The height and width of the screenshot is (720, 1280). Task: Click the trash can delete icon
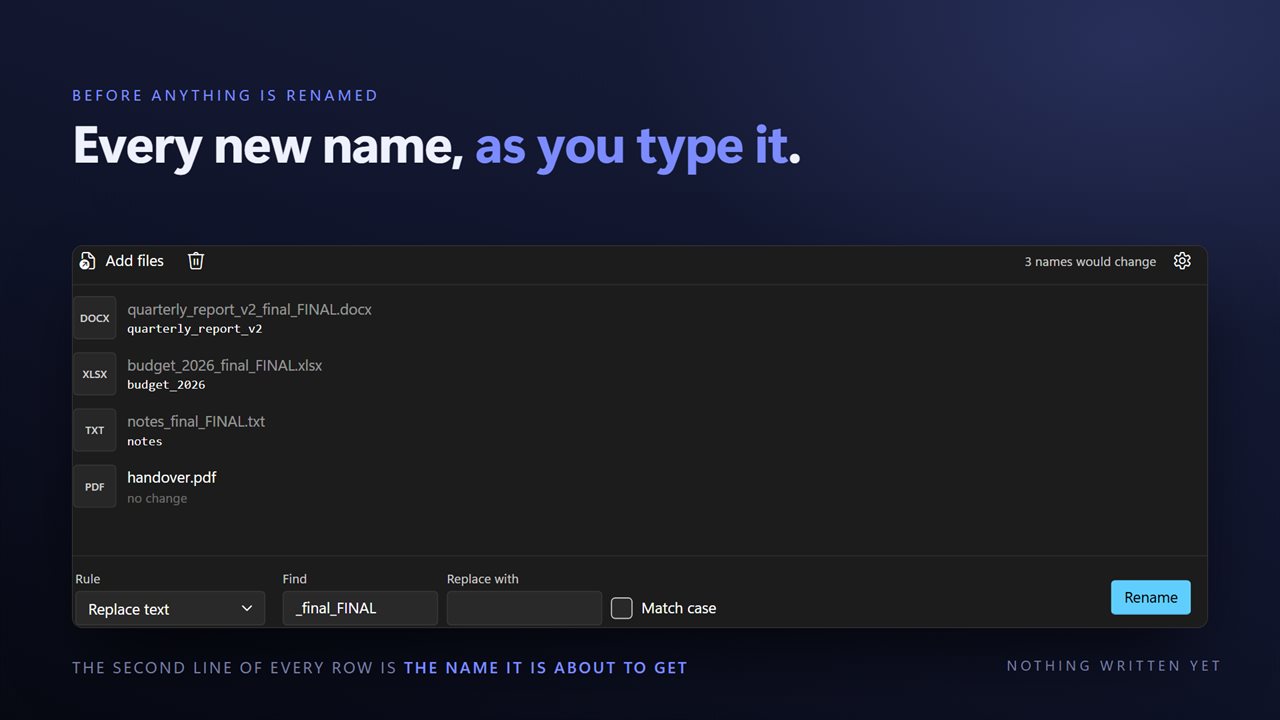click(196, 261)
